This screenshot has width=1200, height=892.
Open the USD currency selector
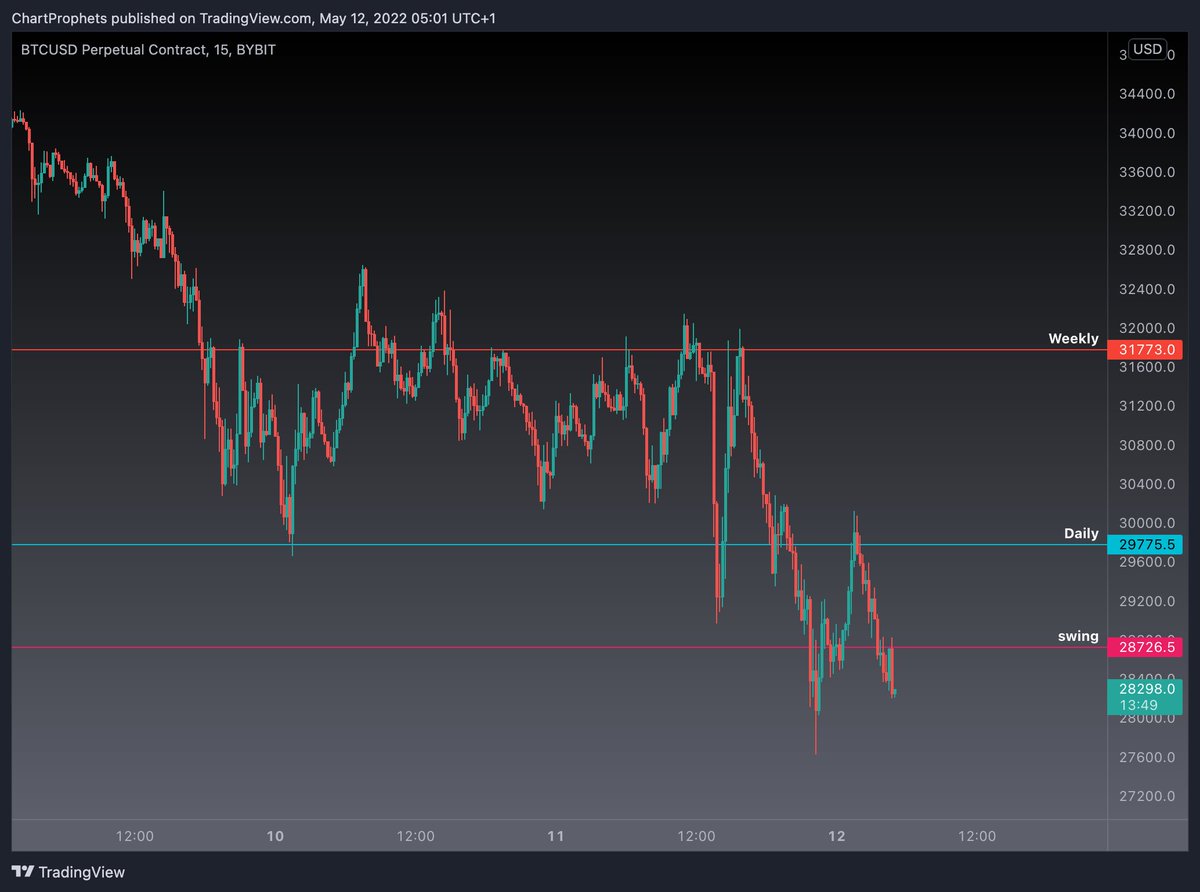[1147, 49]
